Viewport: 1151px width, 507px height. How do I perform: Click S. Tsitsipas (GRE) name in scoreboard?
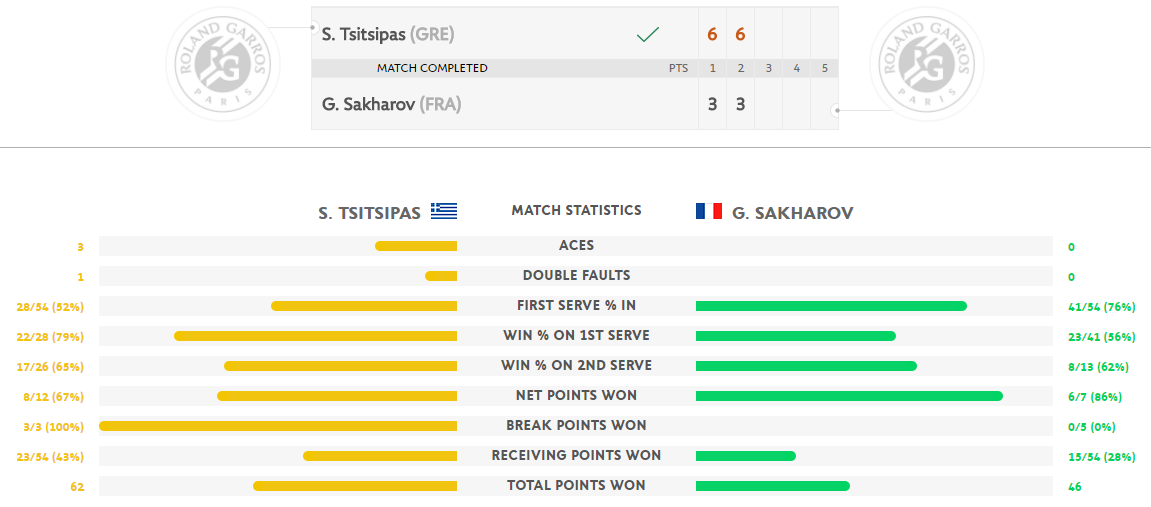coord(388,34)
